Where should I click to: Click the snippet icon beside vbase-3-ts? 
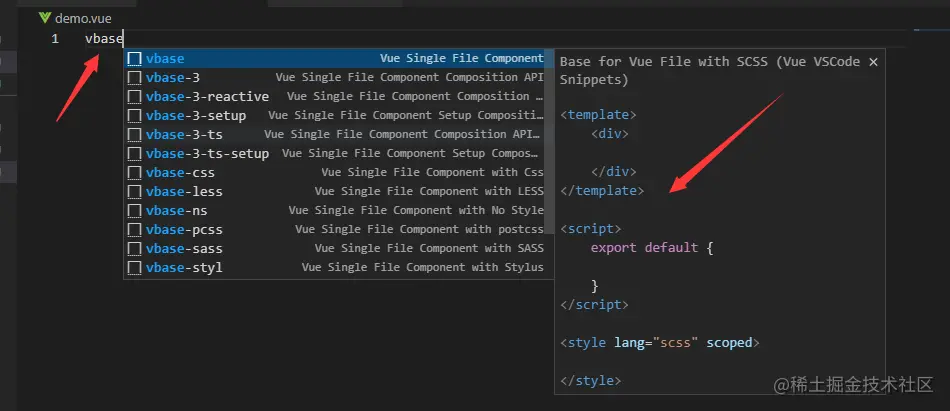point(135,135)
